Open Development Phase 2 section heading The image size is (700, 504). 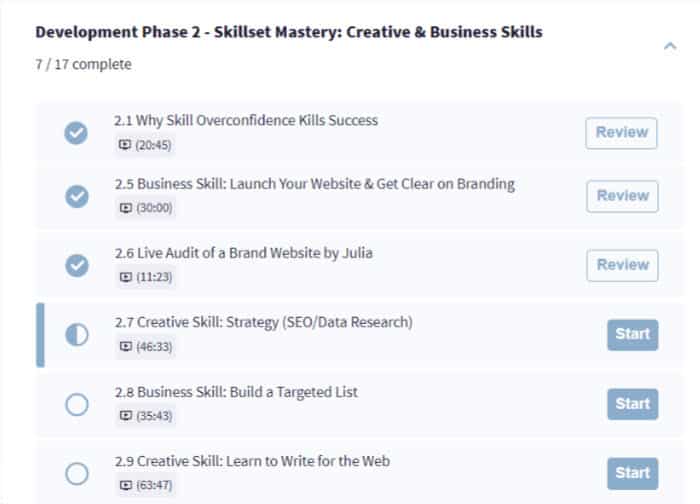pos(289,32)
